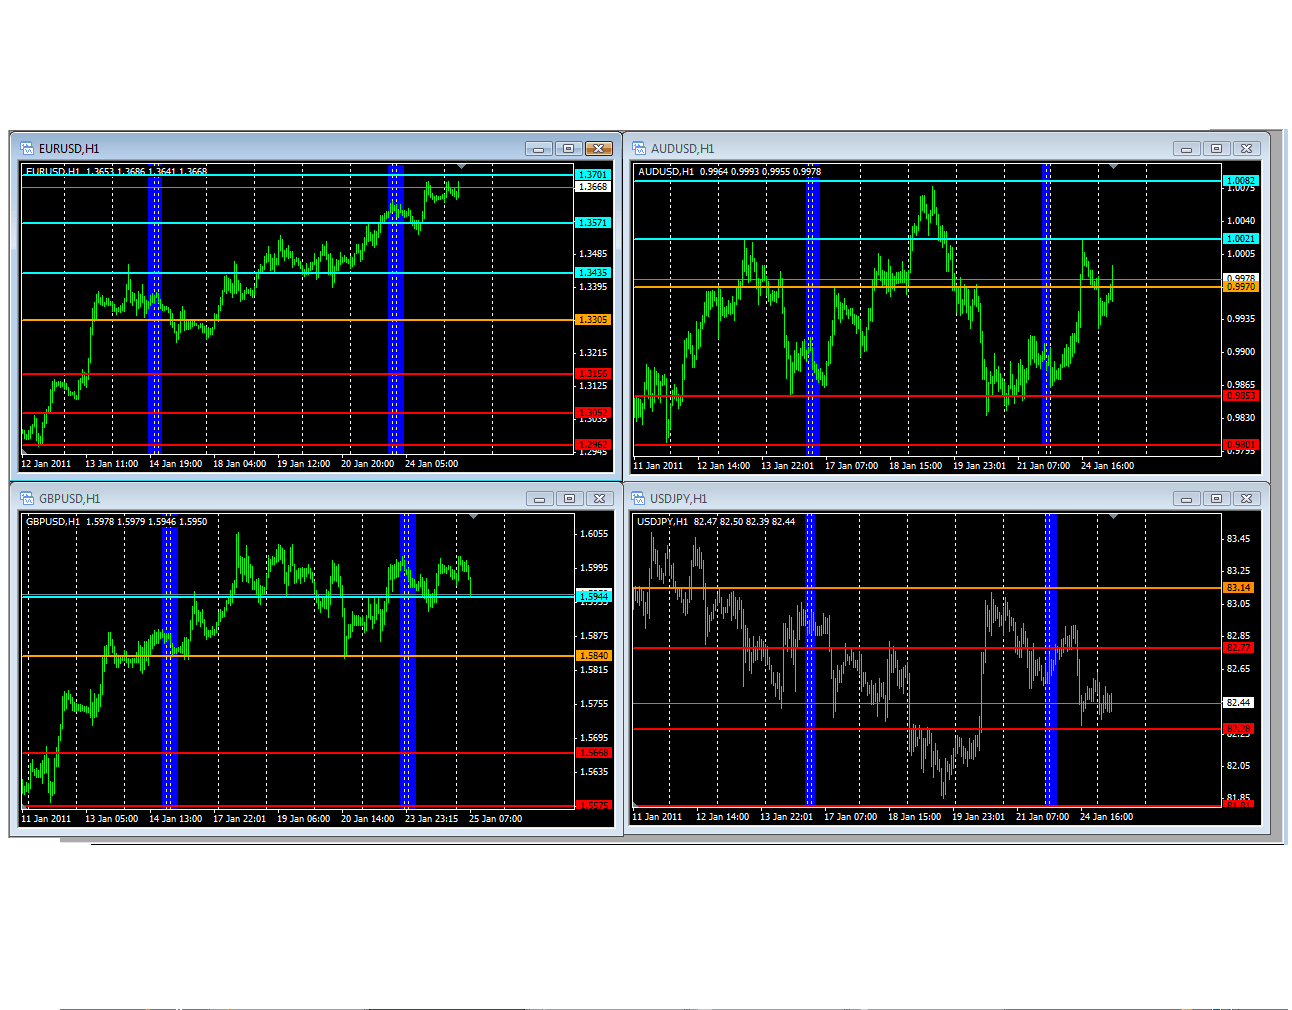The width and height of the screenshot is (1292, 1010).
Task: Close the EURUSD,H1 chart window
Action: pyautogui.click(x=599, y=148)
